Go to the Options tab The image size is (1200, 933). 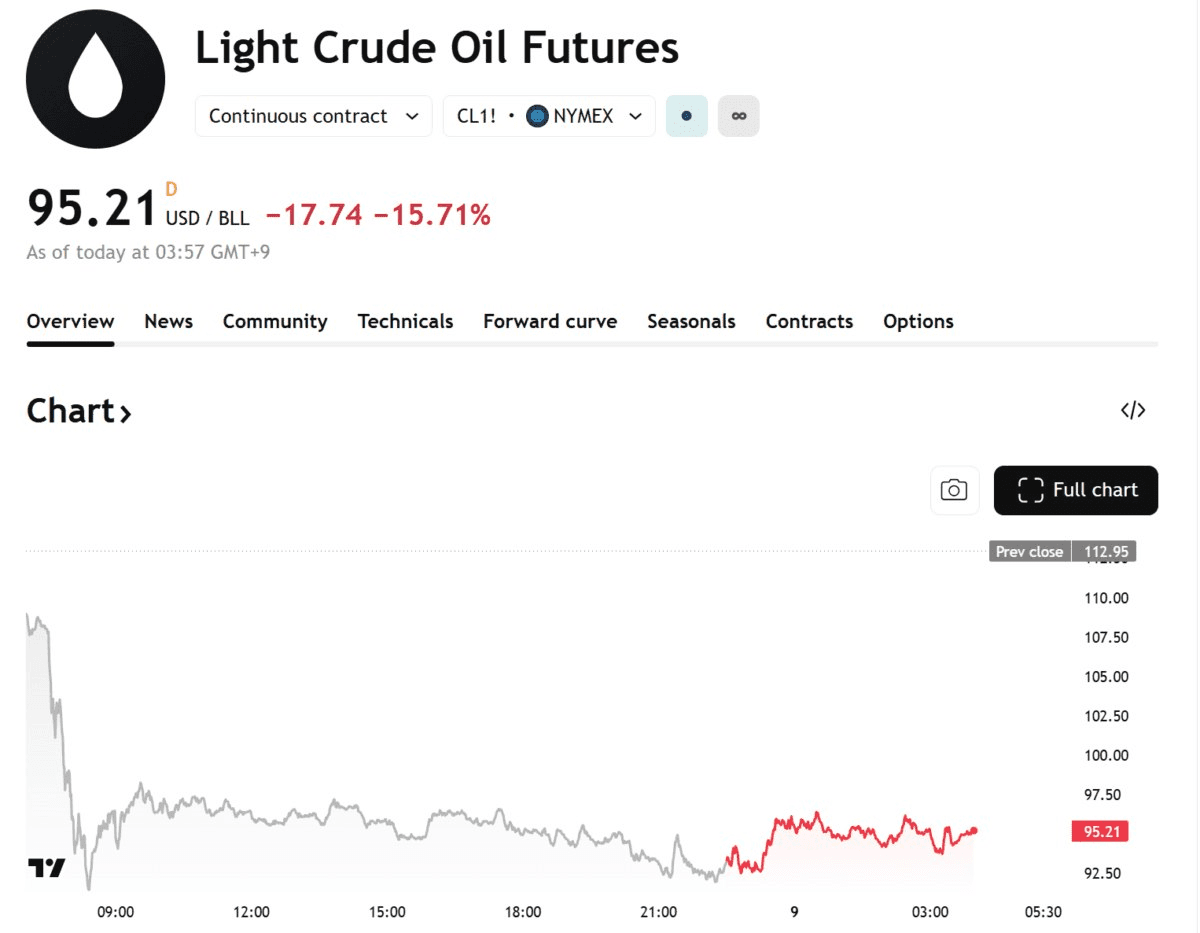pos(918,321)
